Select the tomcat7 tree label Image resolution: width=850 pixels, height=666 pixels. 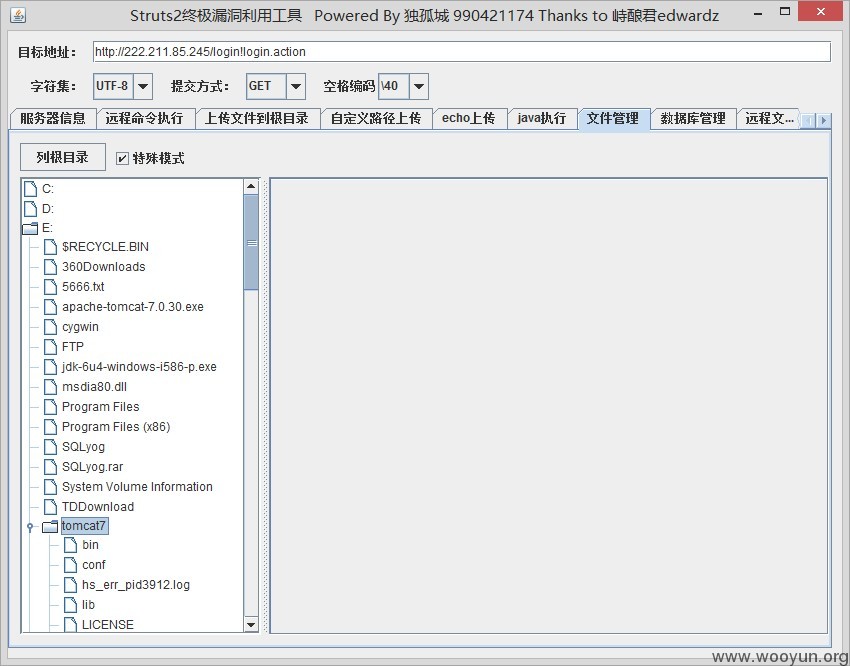tap(84, 526)
